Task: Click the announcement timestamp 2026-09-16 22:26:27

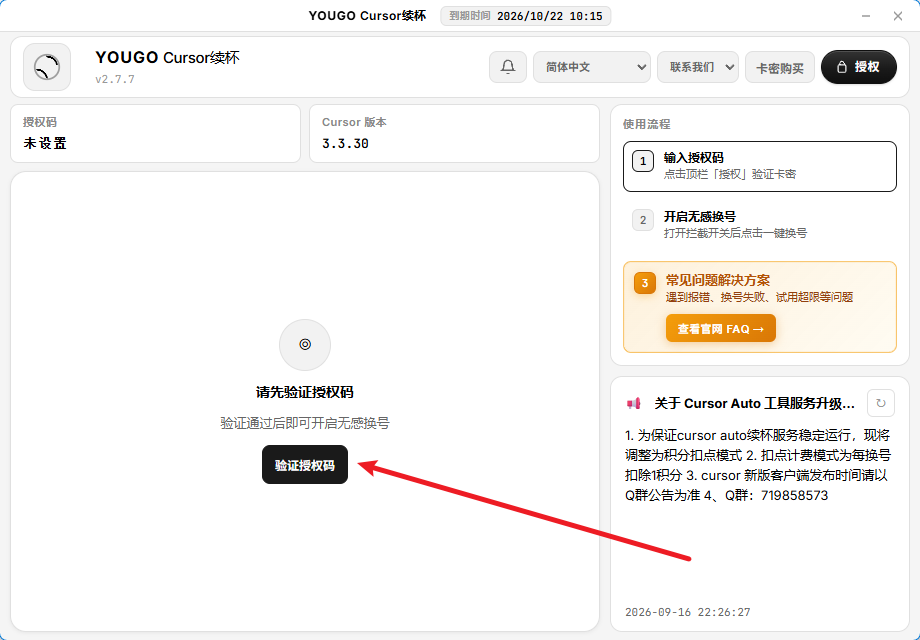Action: pos(688,612)
